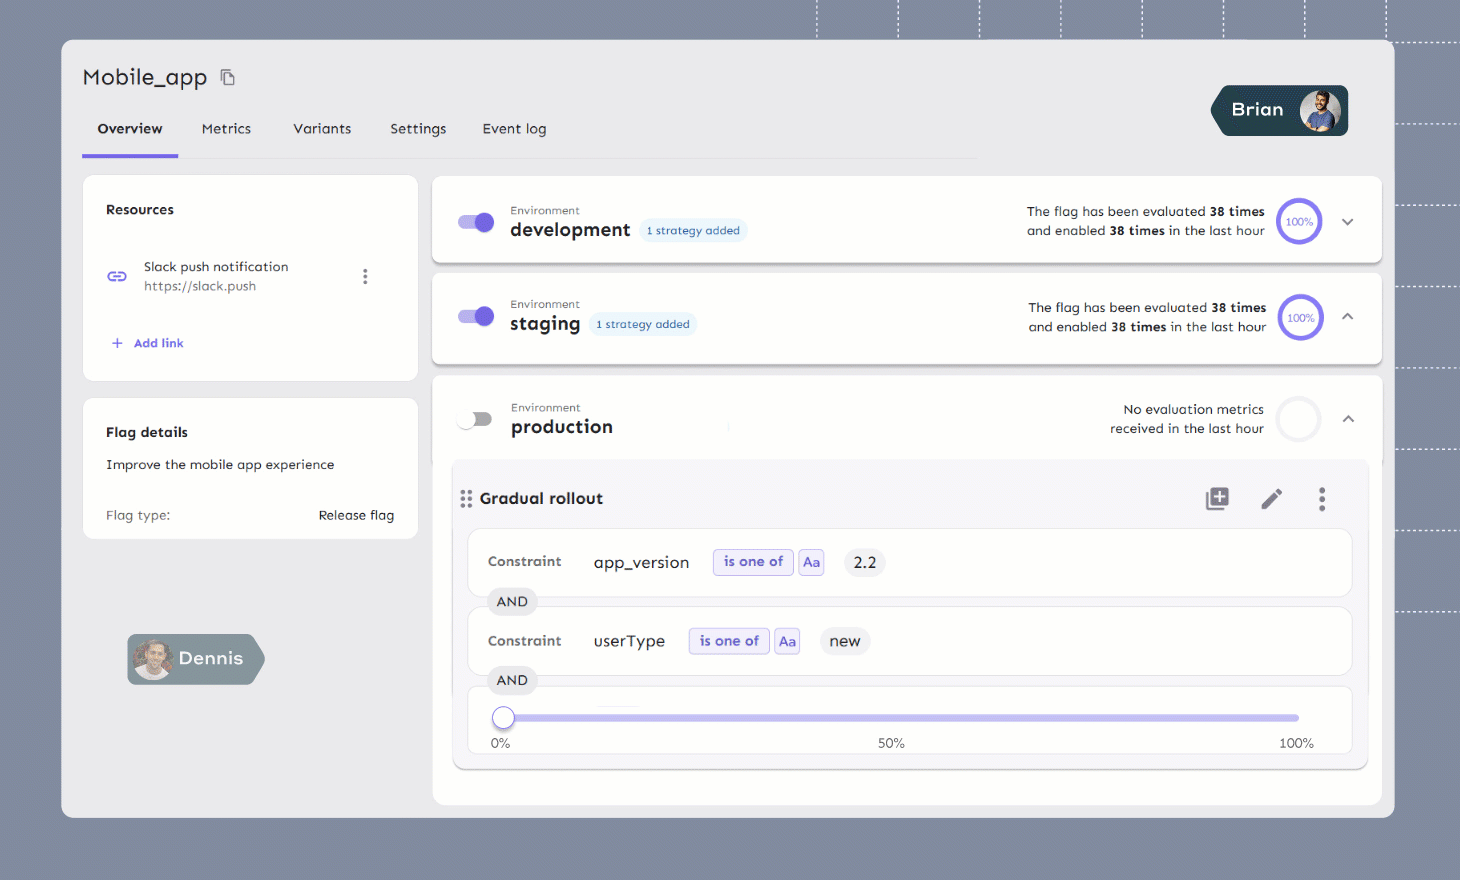Edit the Gradual rollout strategy

click(1271, 499)
